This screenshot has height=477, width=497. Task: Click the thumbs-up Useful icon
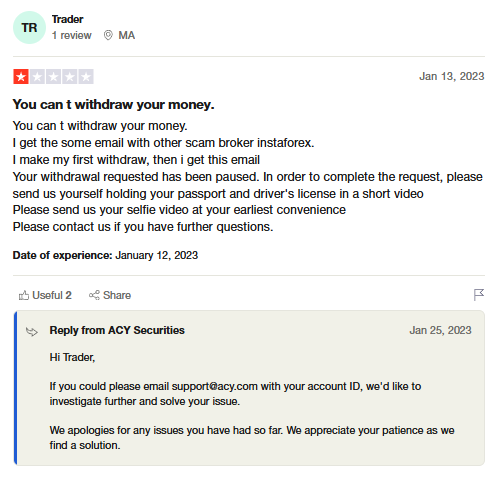coord(24,295)
